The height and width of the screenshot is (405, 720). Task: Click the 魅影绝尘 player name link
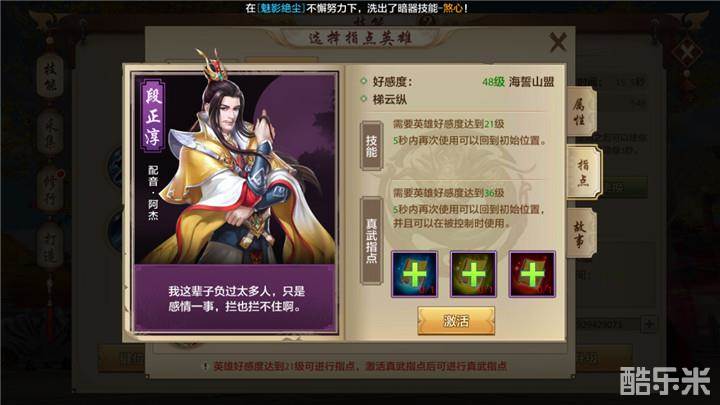pos(281,8)
